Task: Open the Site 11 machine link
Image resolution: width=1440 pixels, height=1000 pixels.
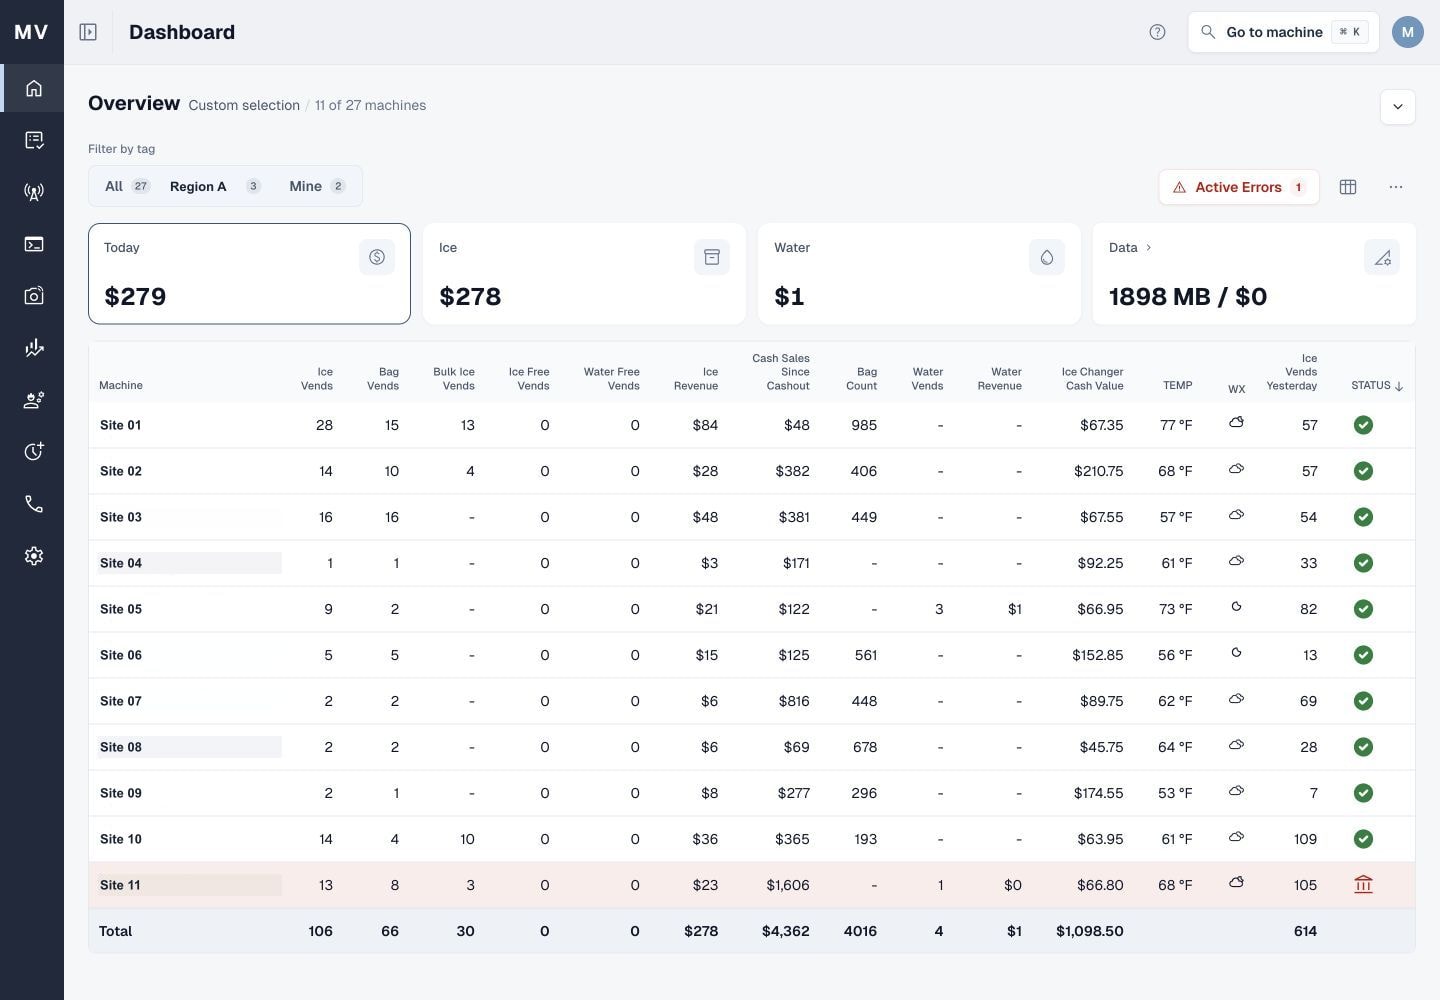Action: (120, 885)
